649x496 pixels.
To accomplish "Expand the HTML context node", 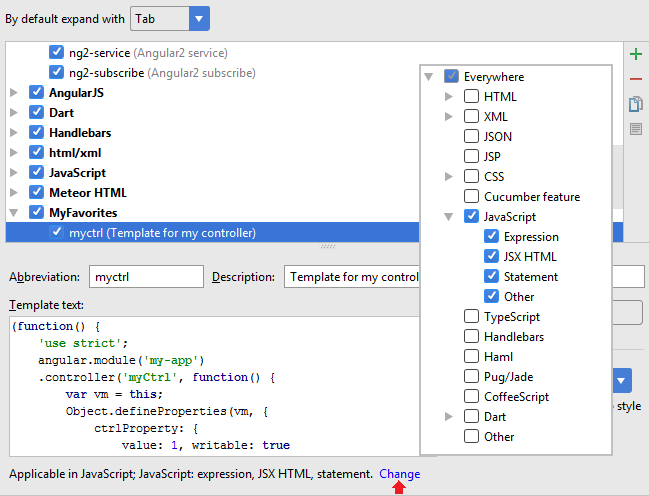I will (449, 97).
